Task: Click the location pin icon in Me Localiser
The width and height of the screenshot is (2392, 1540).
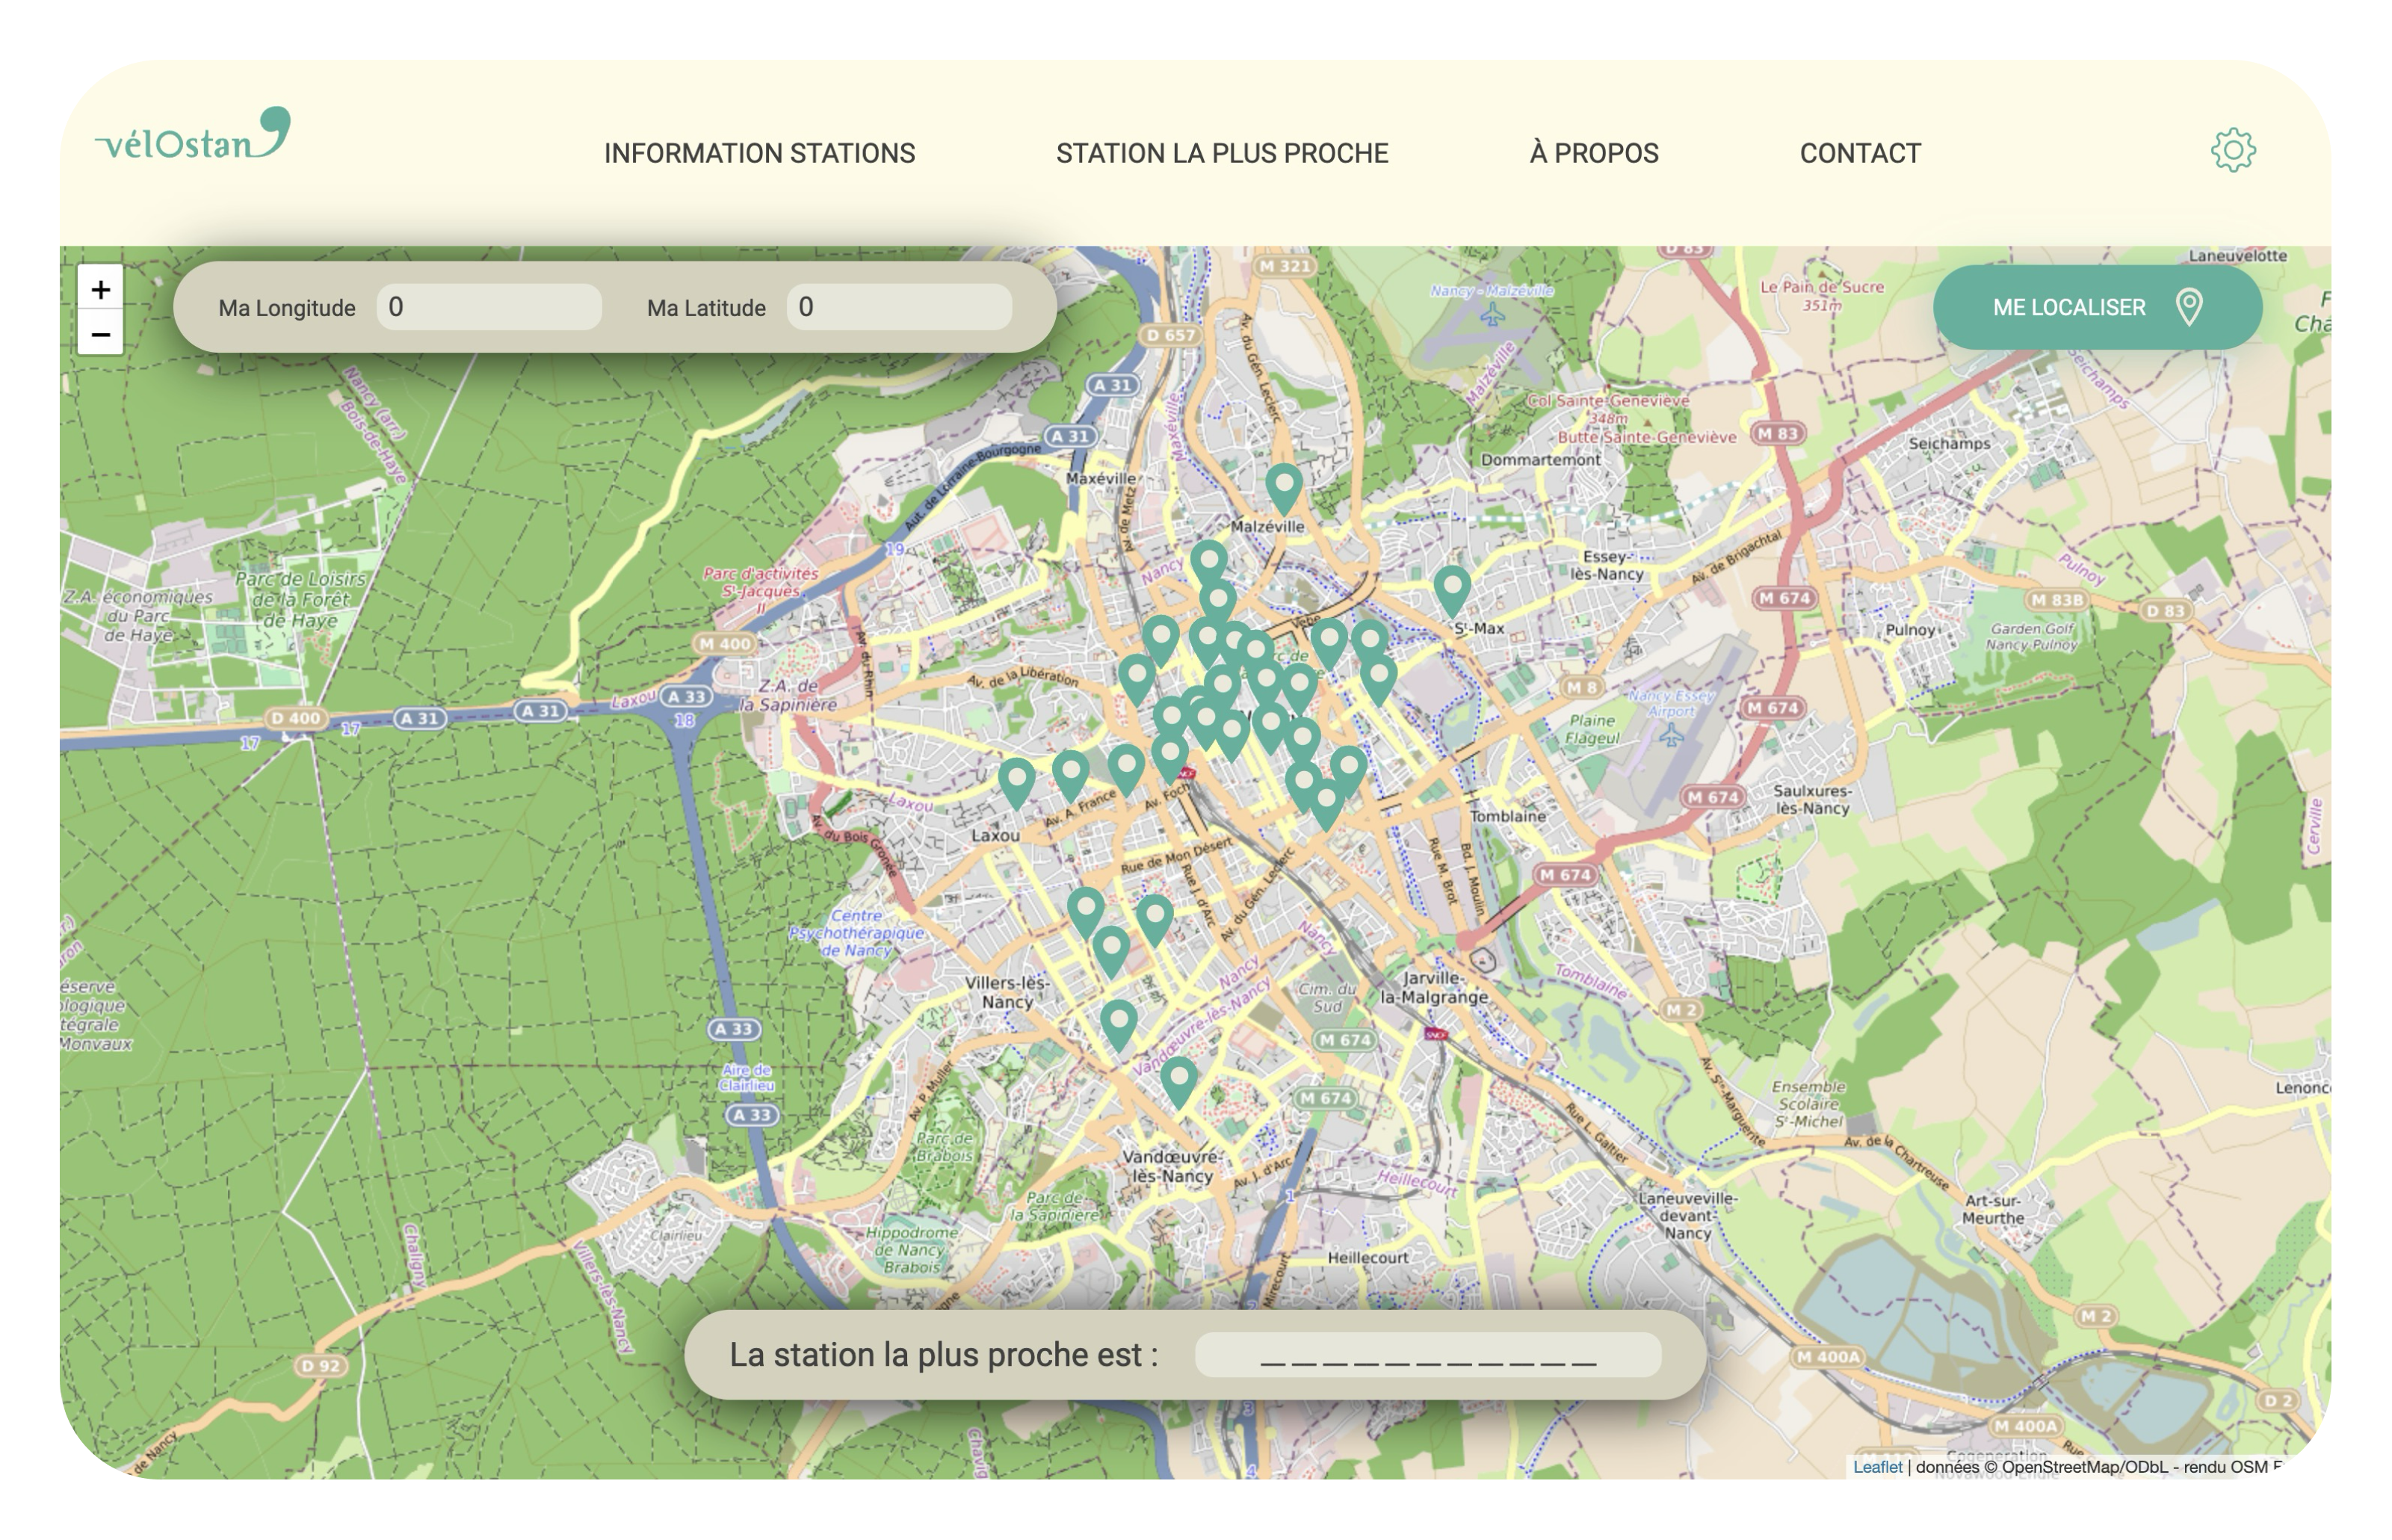Action: point(2188,307)
